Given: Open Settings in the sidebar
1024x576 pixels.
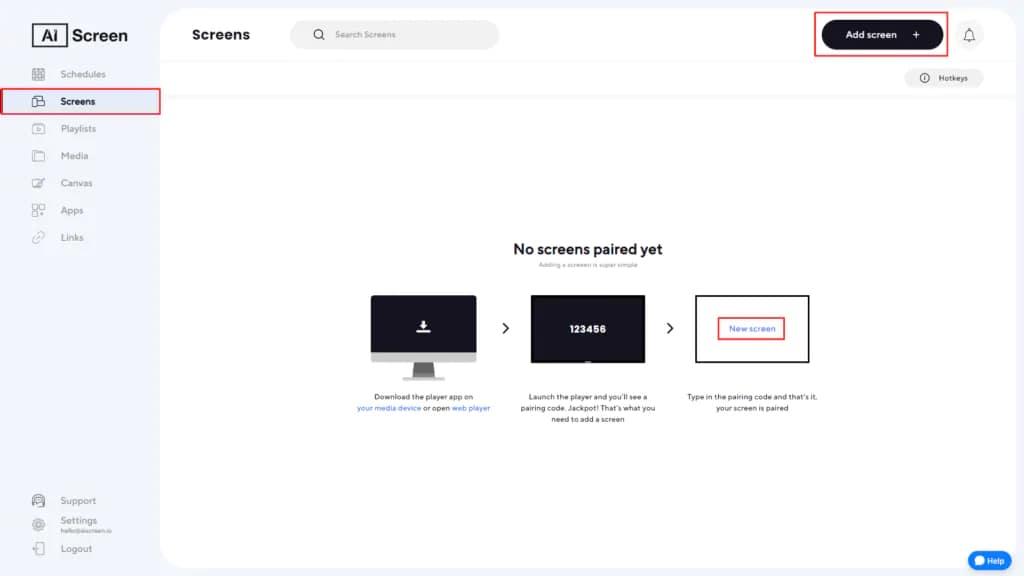Looking at the screenshot, I should tap(78, 521).
